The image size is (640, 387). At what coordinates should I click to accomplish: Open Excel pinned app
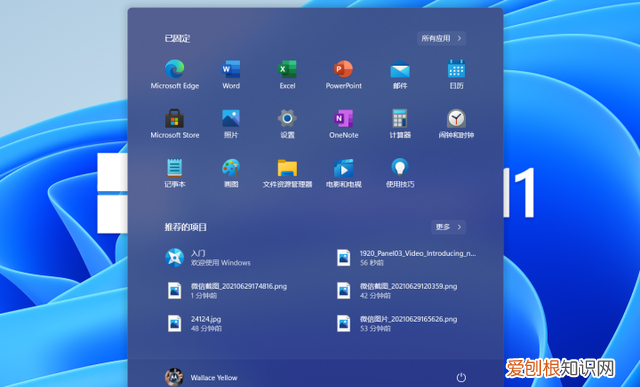[287, 74]
